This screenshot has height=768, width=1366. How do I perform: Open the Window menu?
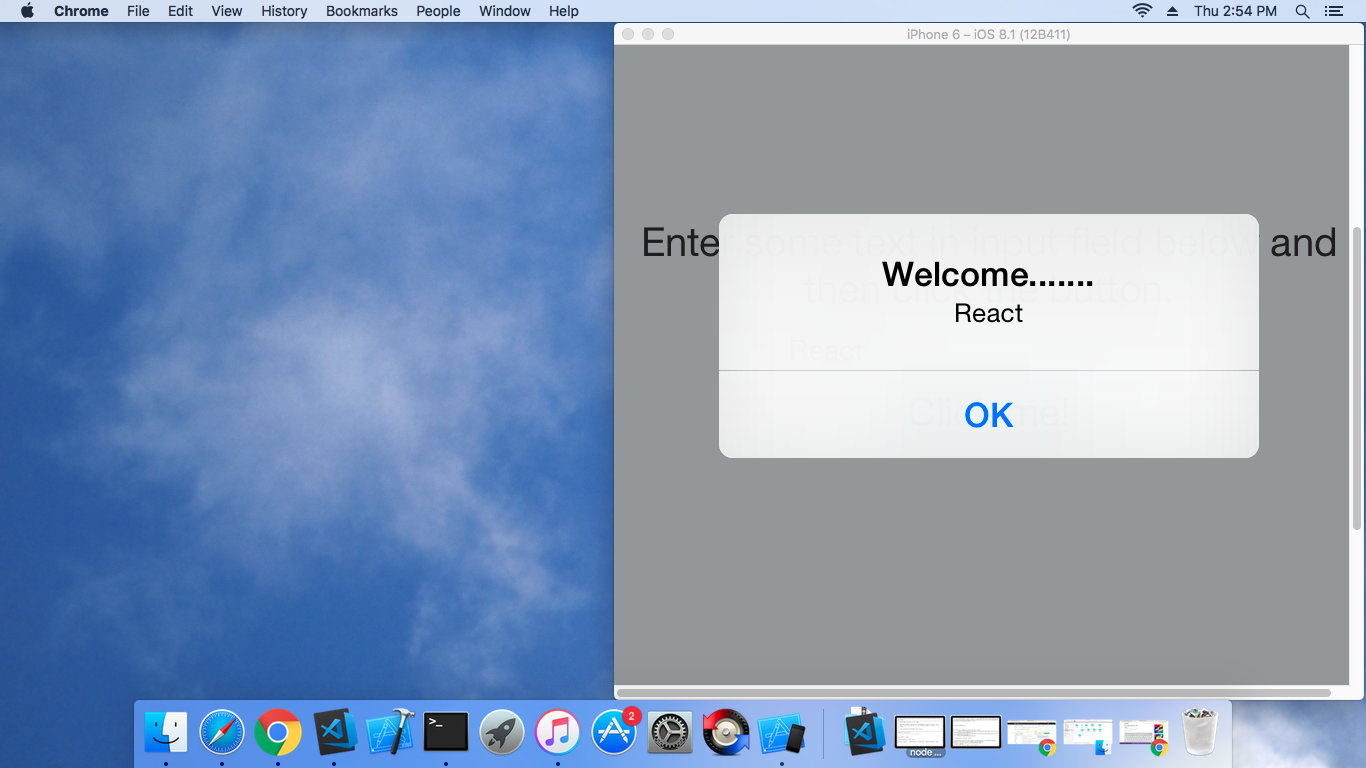pyautogui.click(x=505, y=11)
